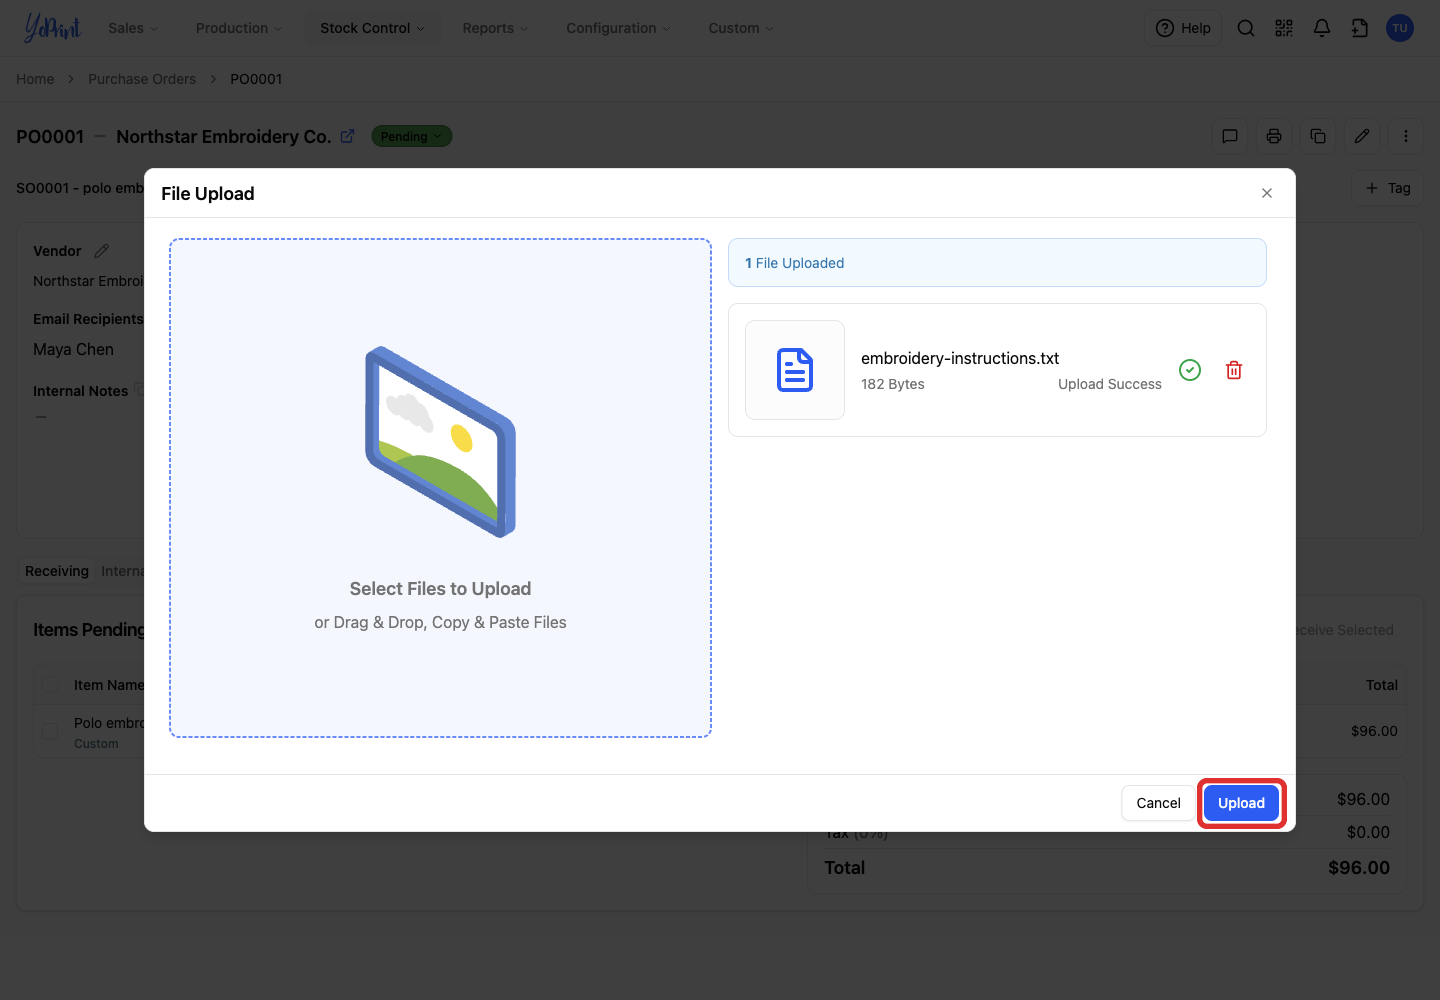Click the embroidery-instructions.txt file name
The image size is (1440, 1000).
(x=960, y=358)
